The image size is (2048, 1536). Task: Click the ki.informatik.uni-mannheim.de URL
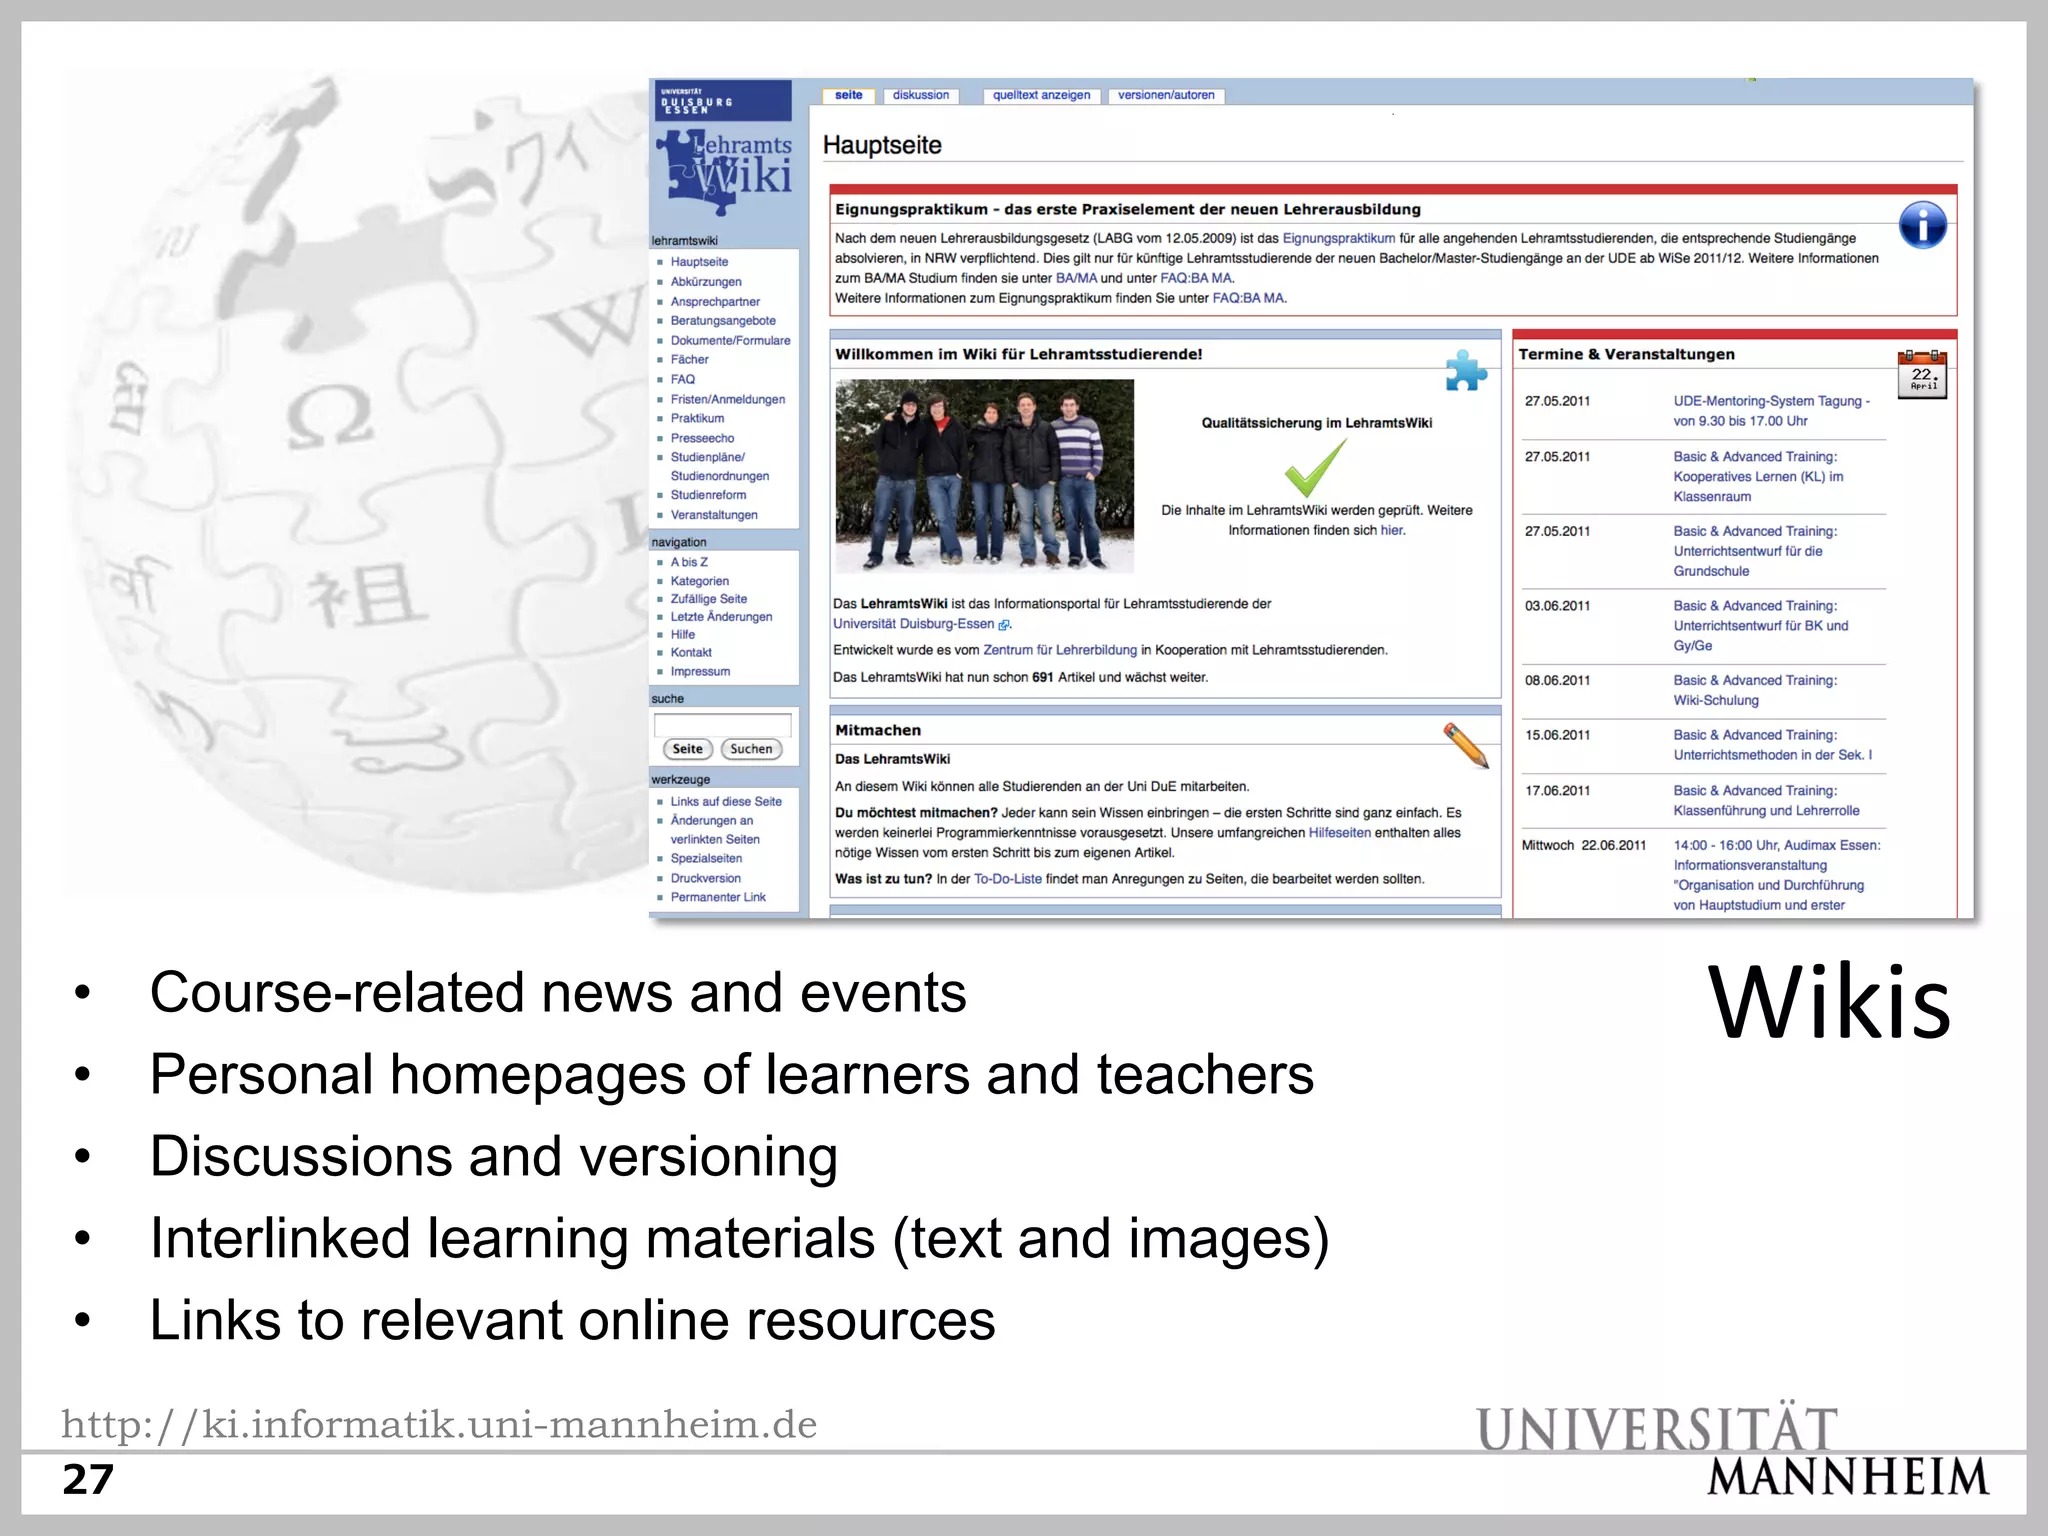[x=439, y=1425]
